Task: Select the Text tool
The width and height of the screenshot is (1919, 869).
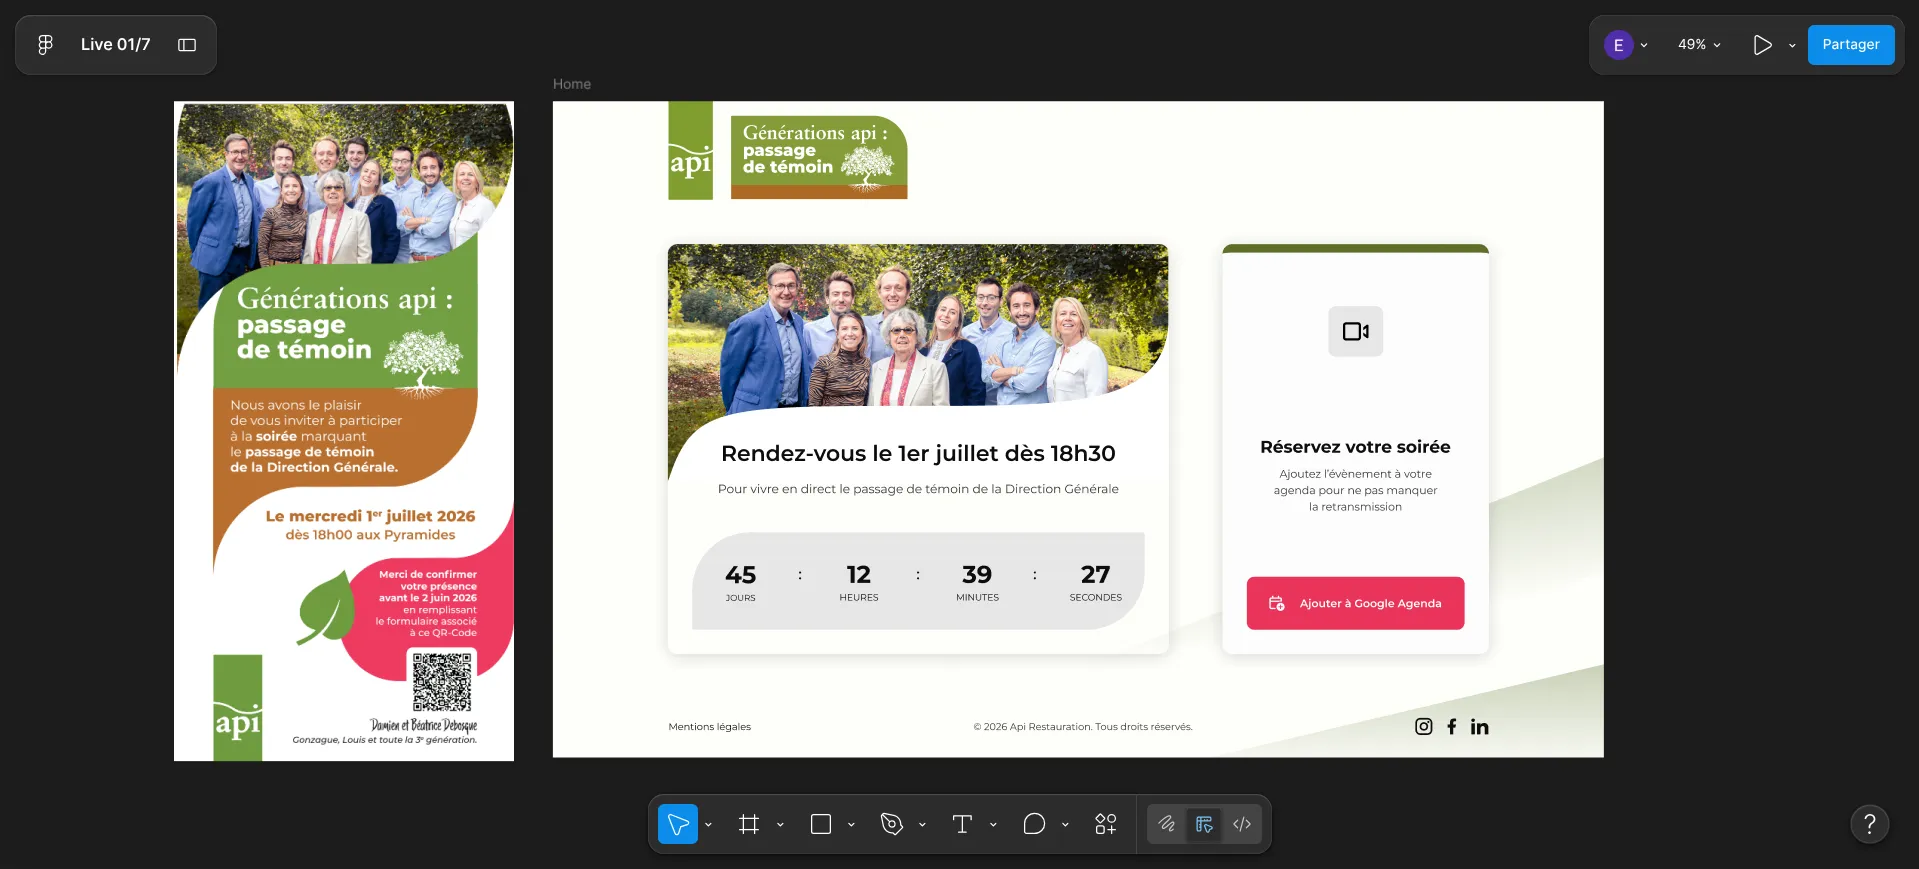Action: coord(962,824)
